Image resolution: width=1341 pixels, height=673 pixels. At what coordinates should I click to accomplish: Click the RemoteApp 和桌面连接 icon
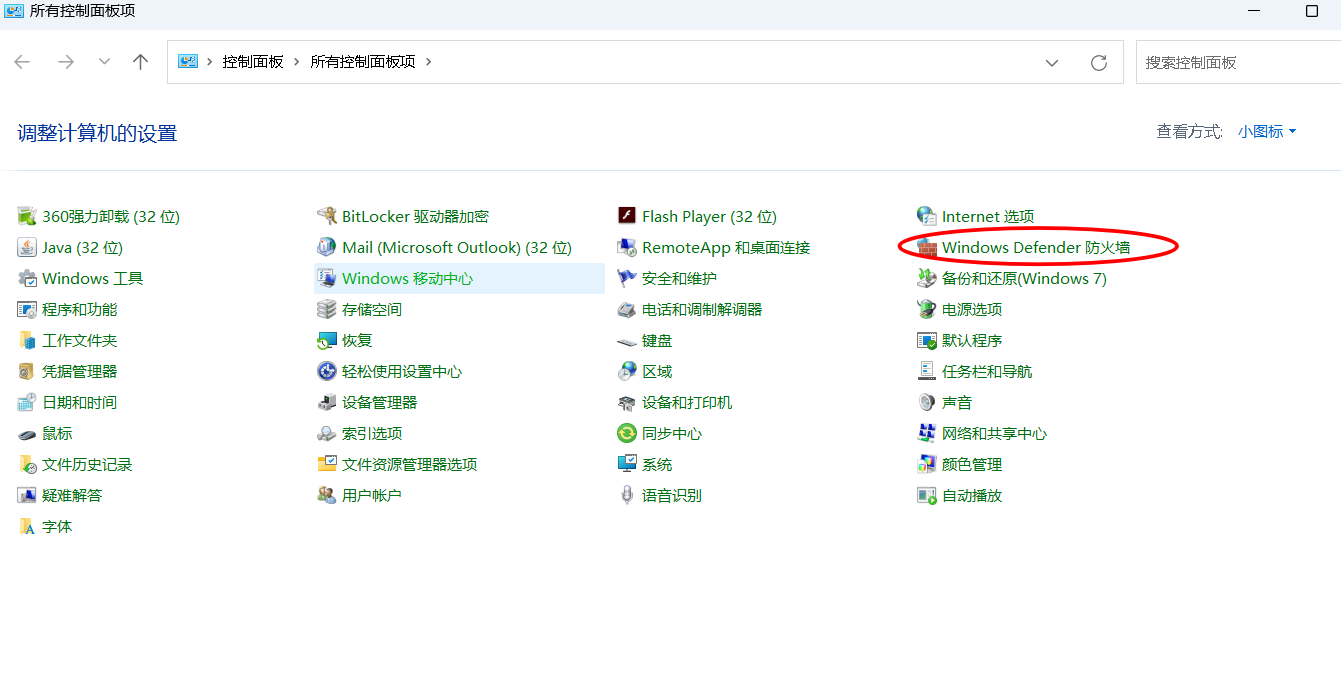point(627,247)
